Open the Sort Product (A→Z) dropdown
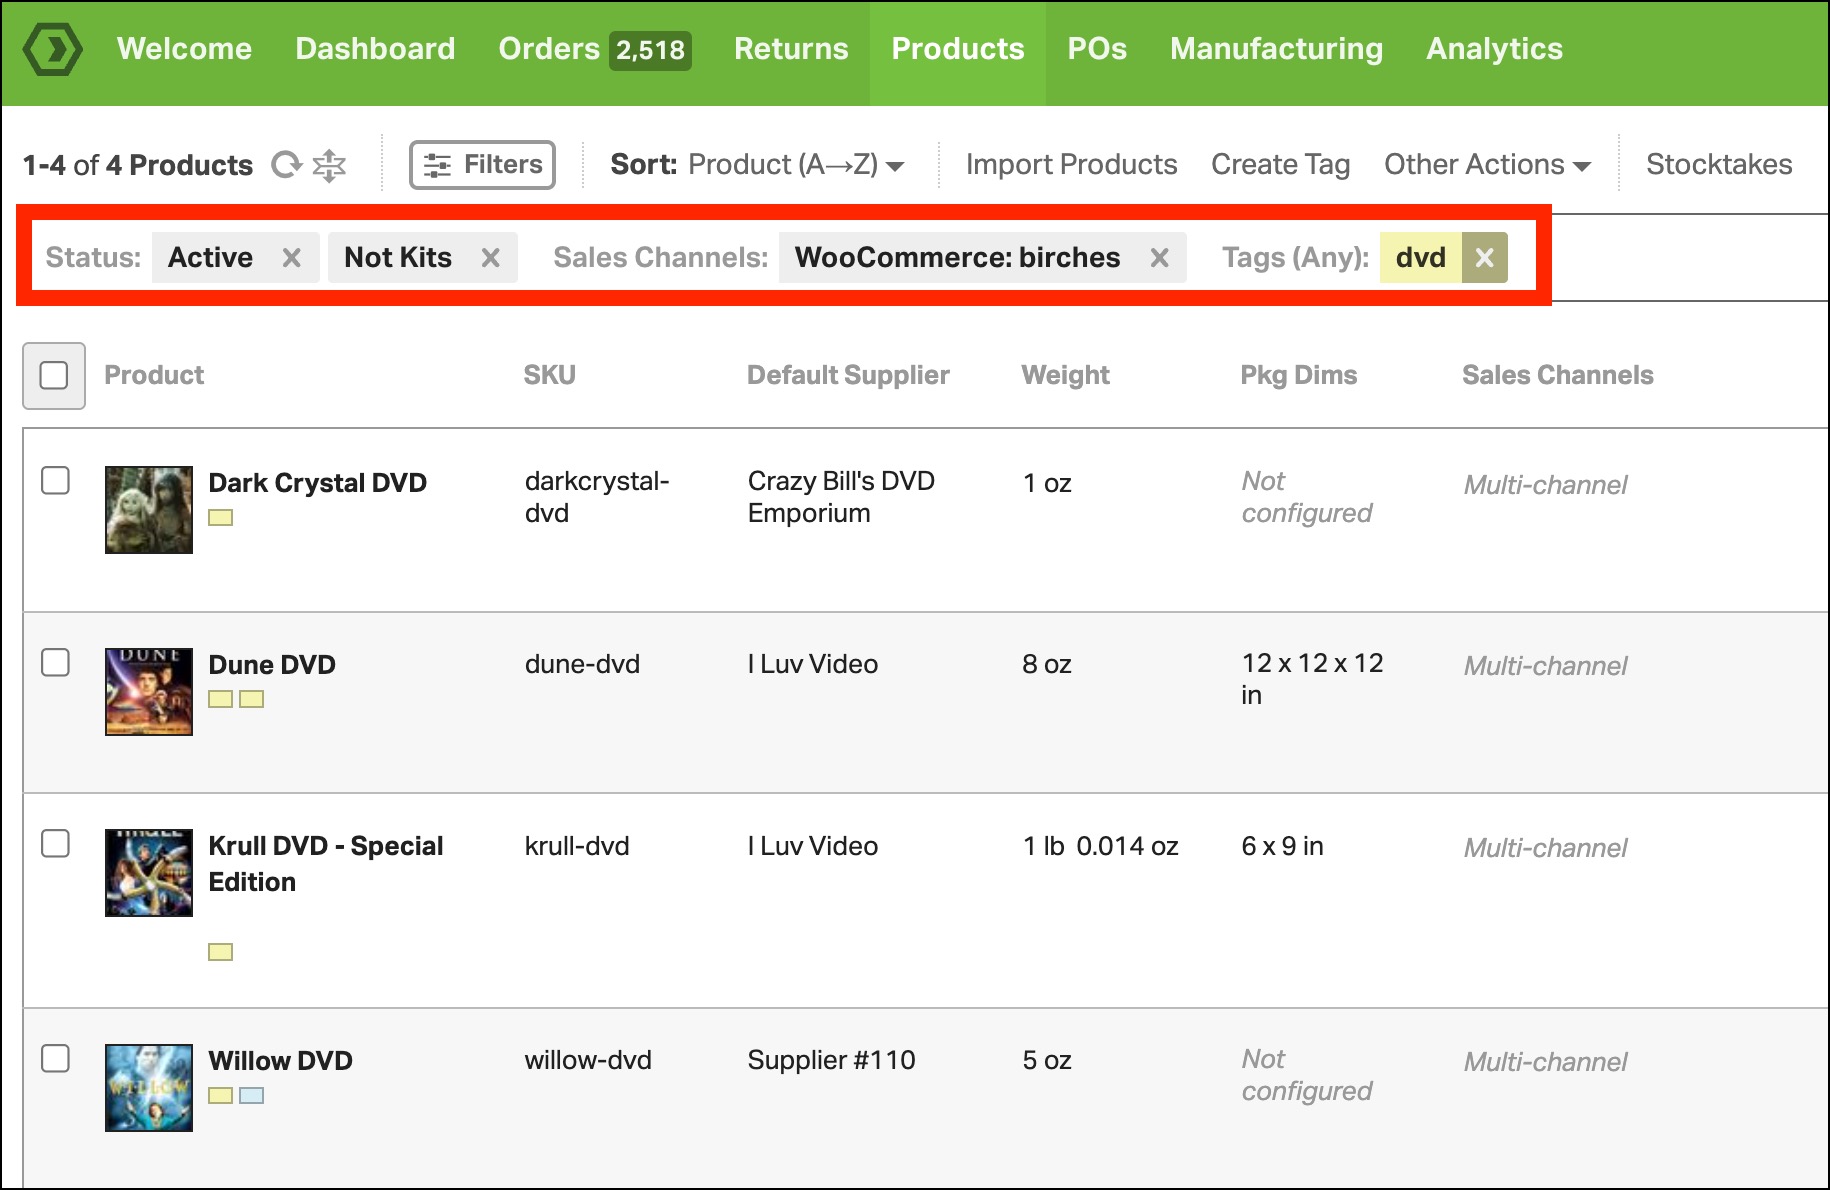The image size is (1830, 1190). [x=757, y=165]
